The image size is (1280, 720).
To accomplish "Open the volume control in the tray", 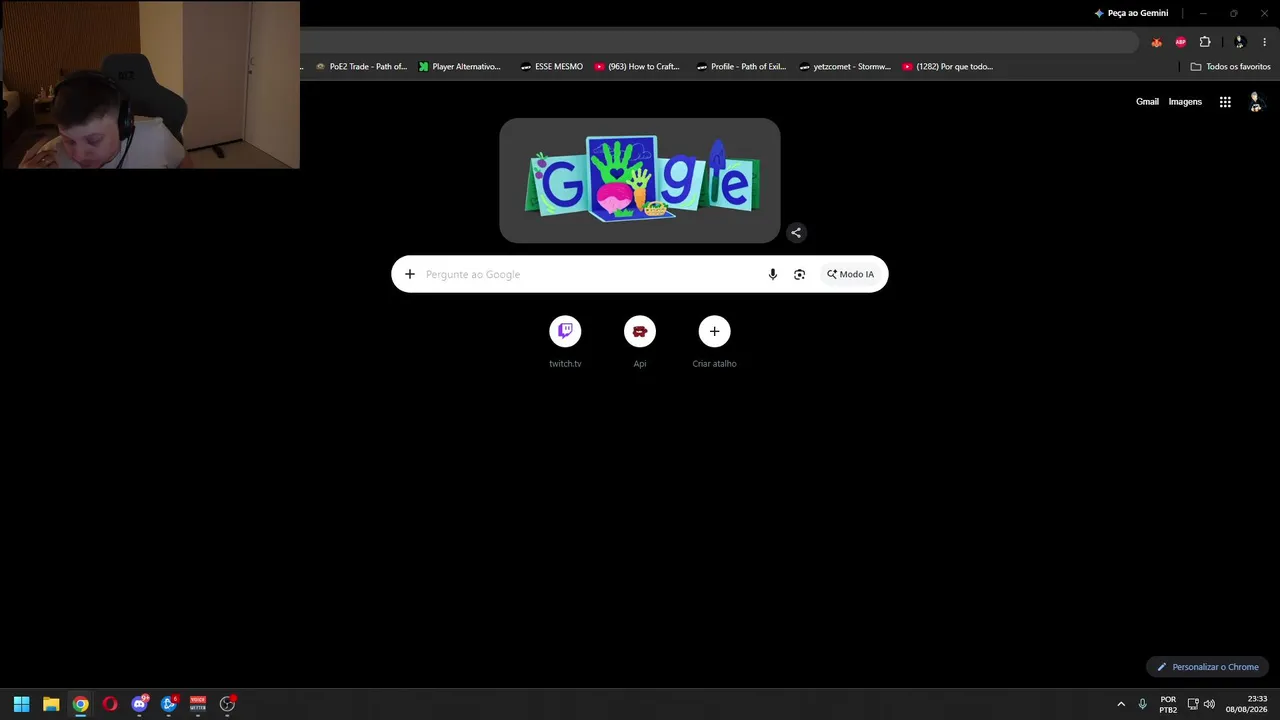I will pyautogui.click(x=1210, y=704).
